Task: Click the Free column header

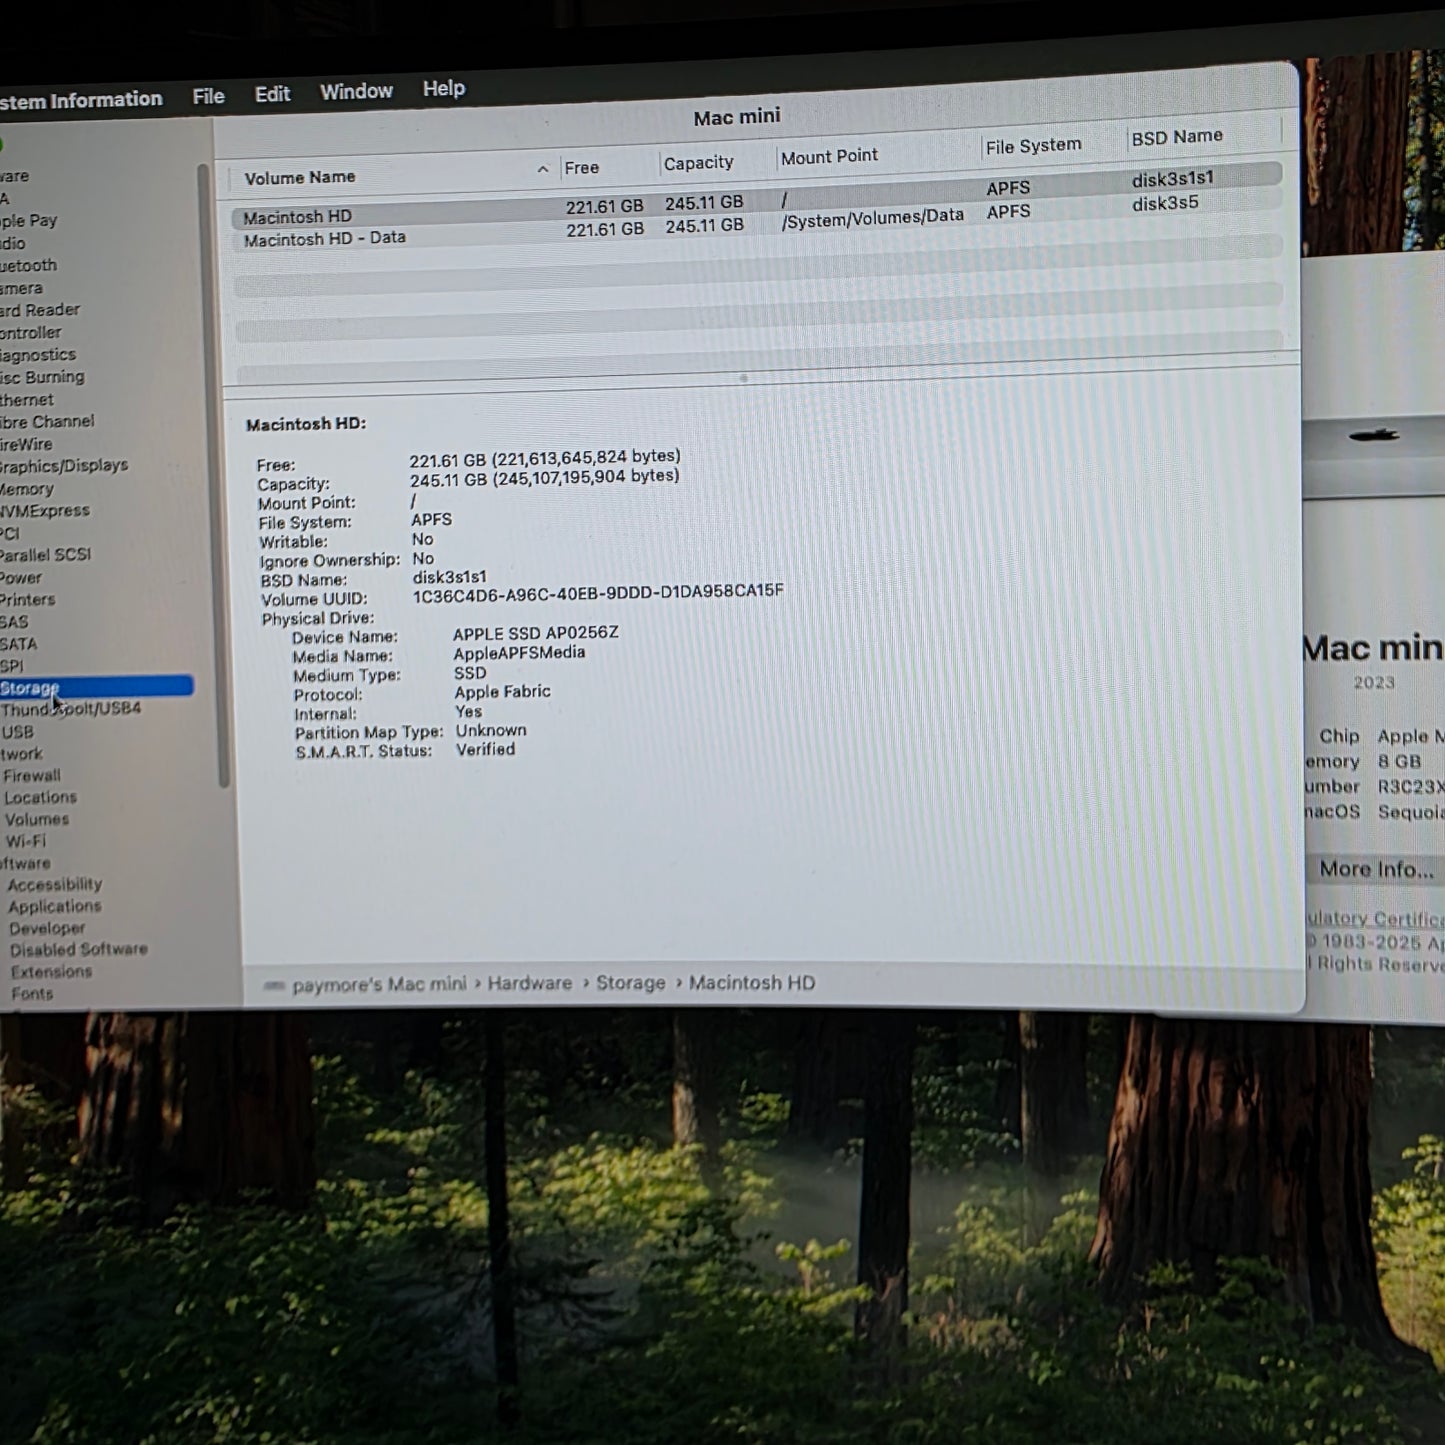Action: pyautogui.click(x=581, y=167)
